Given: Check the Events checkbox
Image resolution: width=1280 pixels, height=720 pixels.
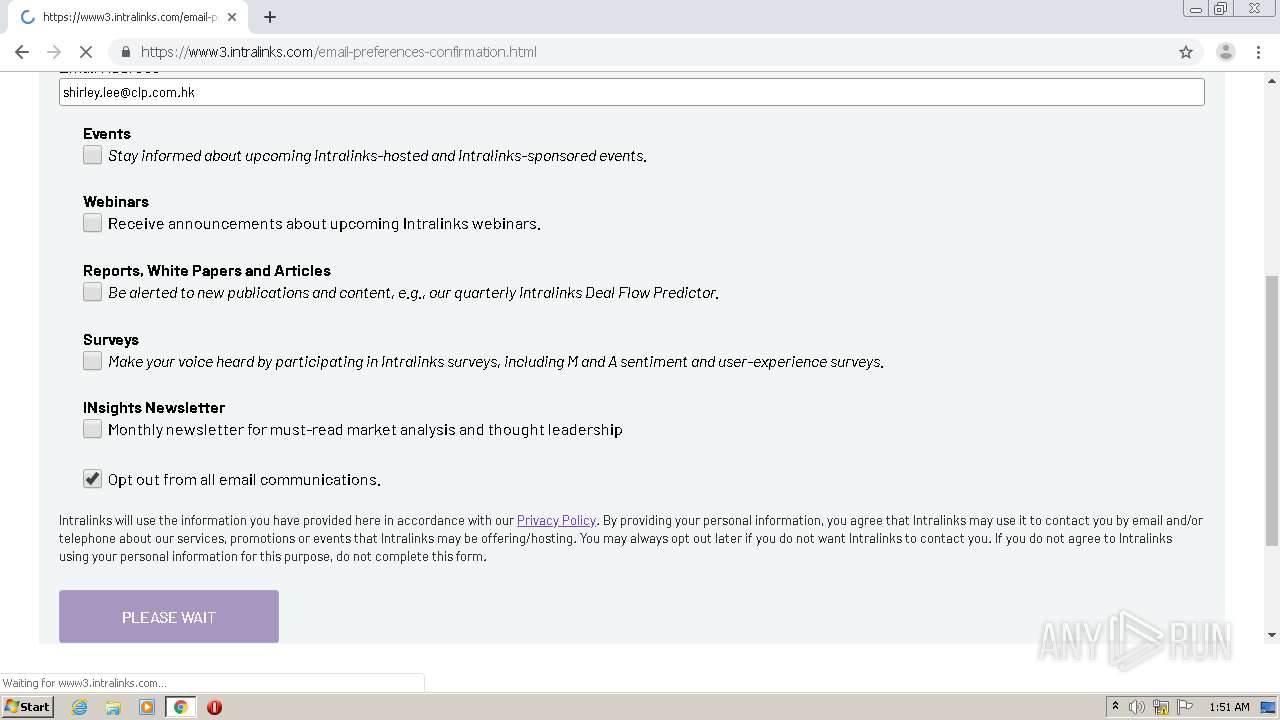Looking at the screenshot, I should tap(92, 155).
